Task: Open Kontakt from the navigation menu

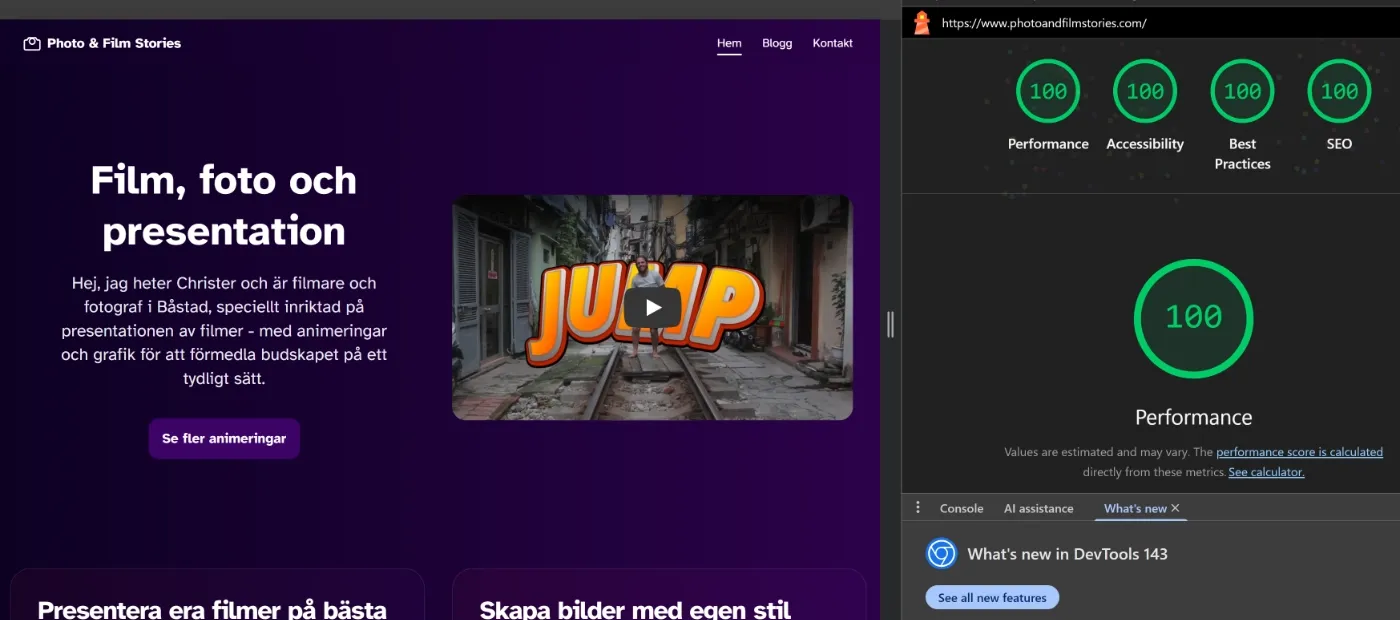Action: [832, 43]
